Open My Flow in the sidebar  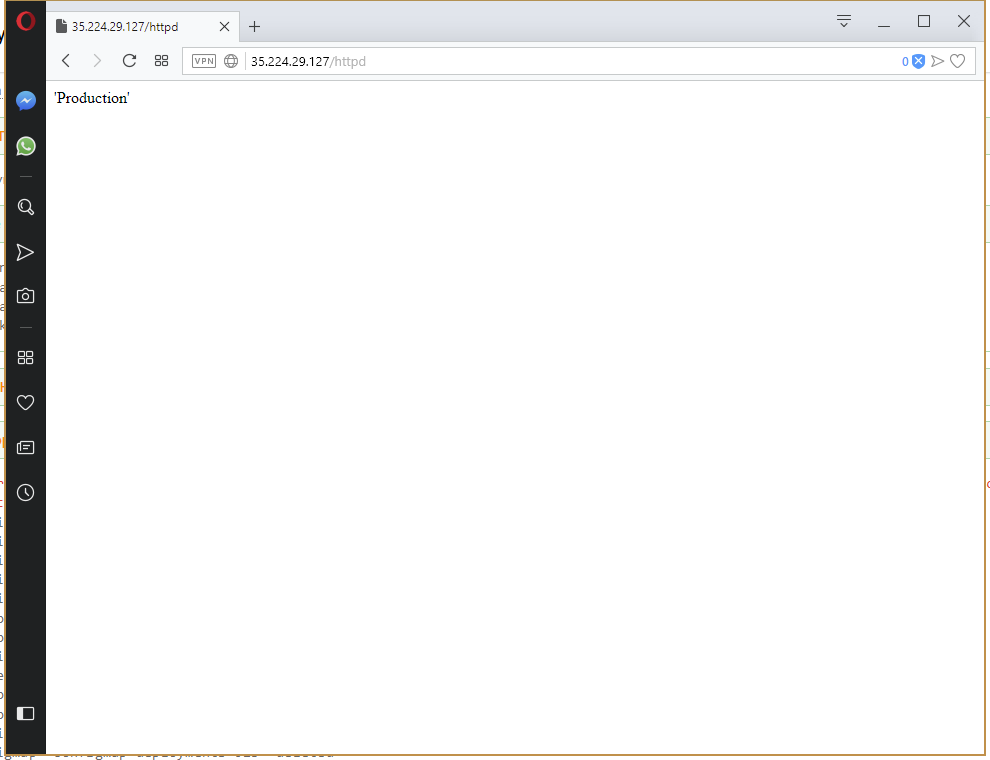[26, 252]
